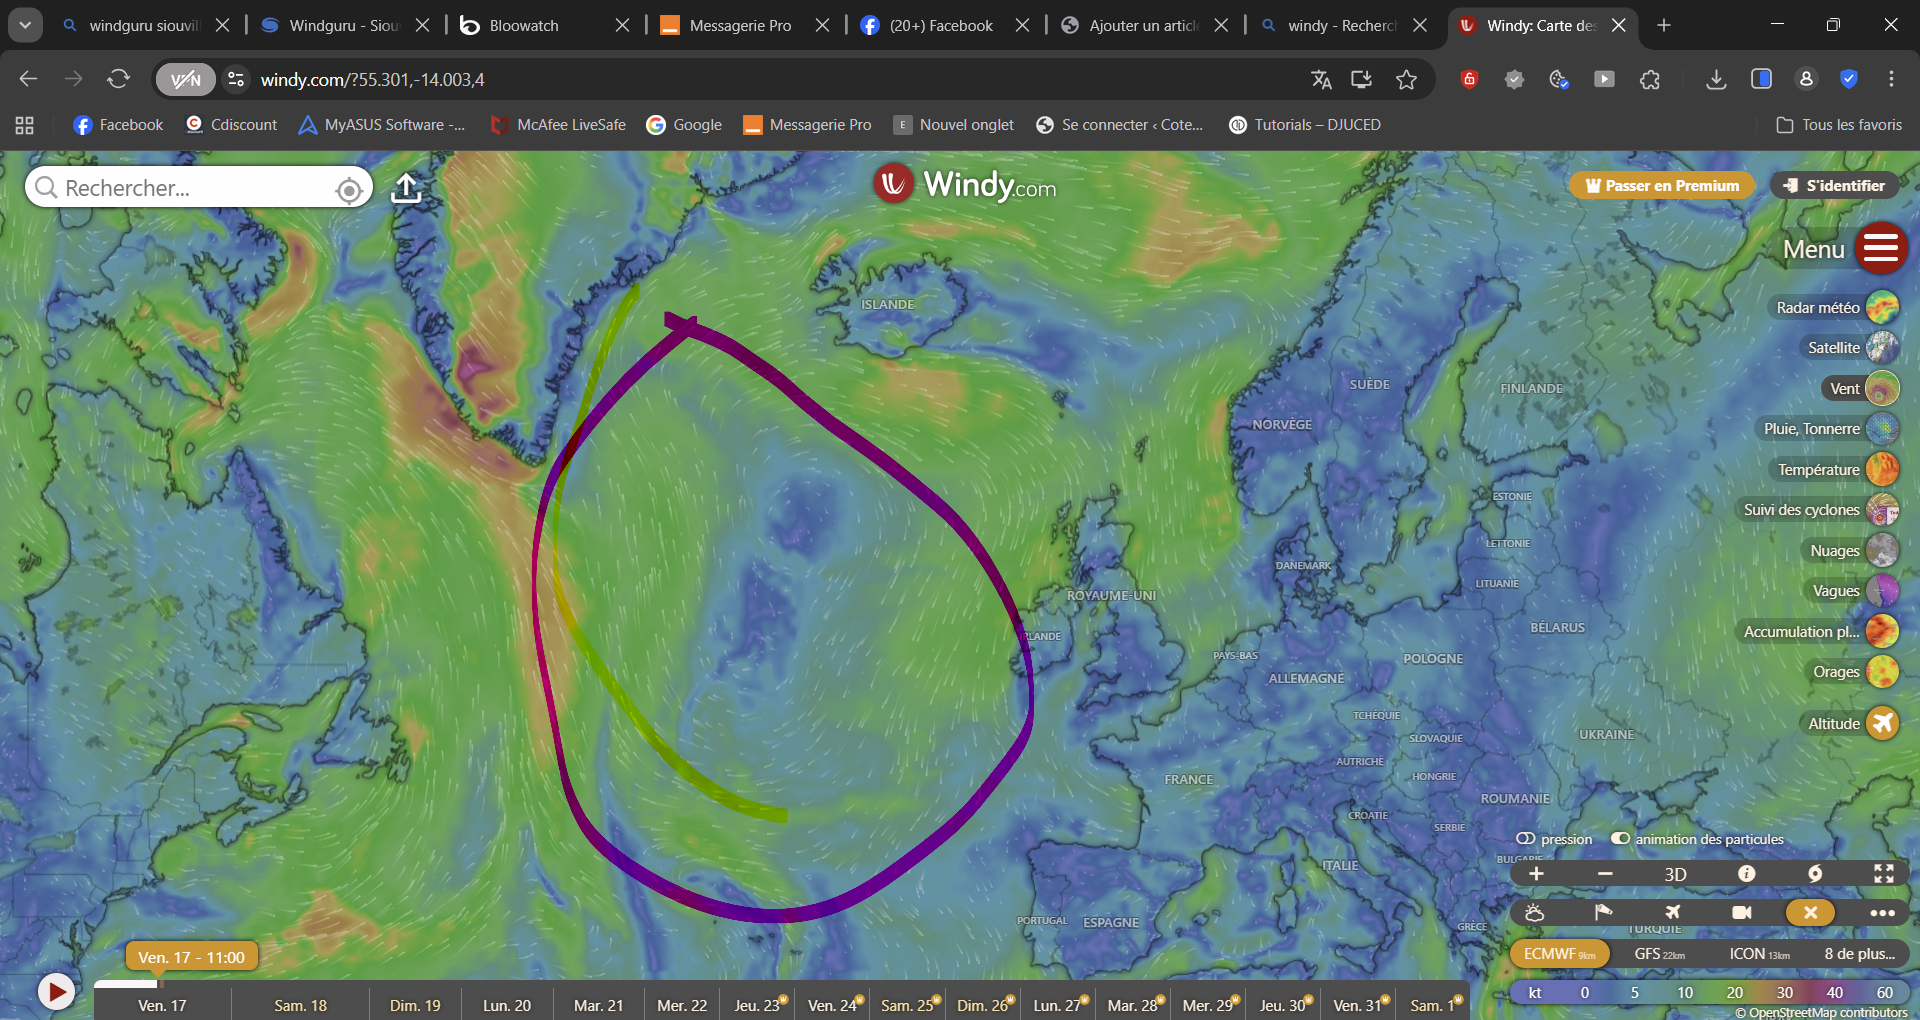Screen dimensions: 1920x1020
Task: Switch to the Satellite layer icon
Action: pos(1882,348)
